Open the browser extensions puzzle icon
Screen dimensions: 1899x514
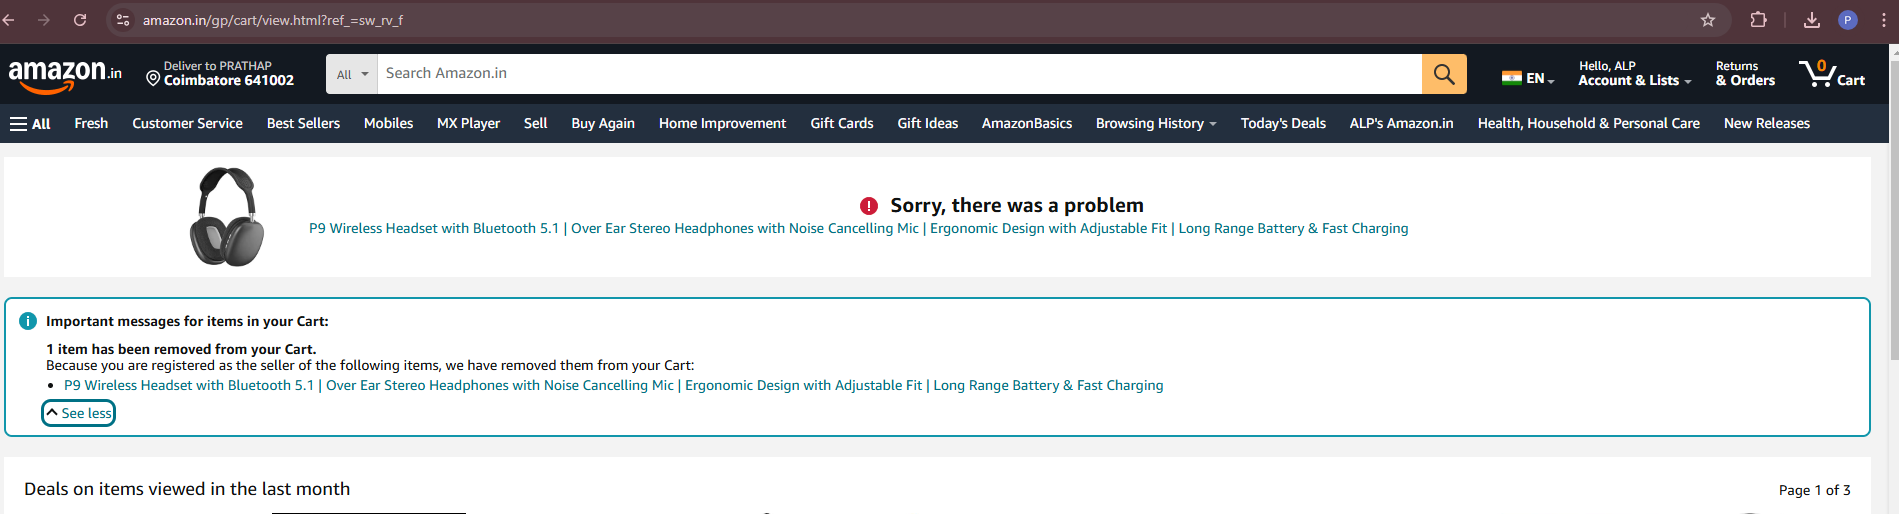tap(1758, 20)
